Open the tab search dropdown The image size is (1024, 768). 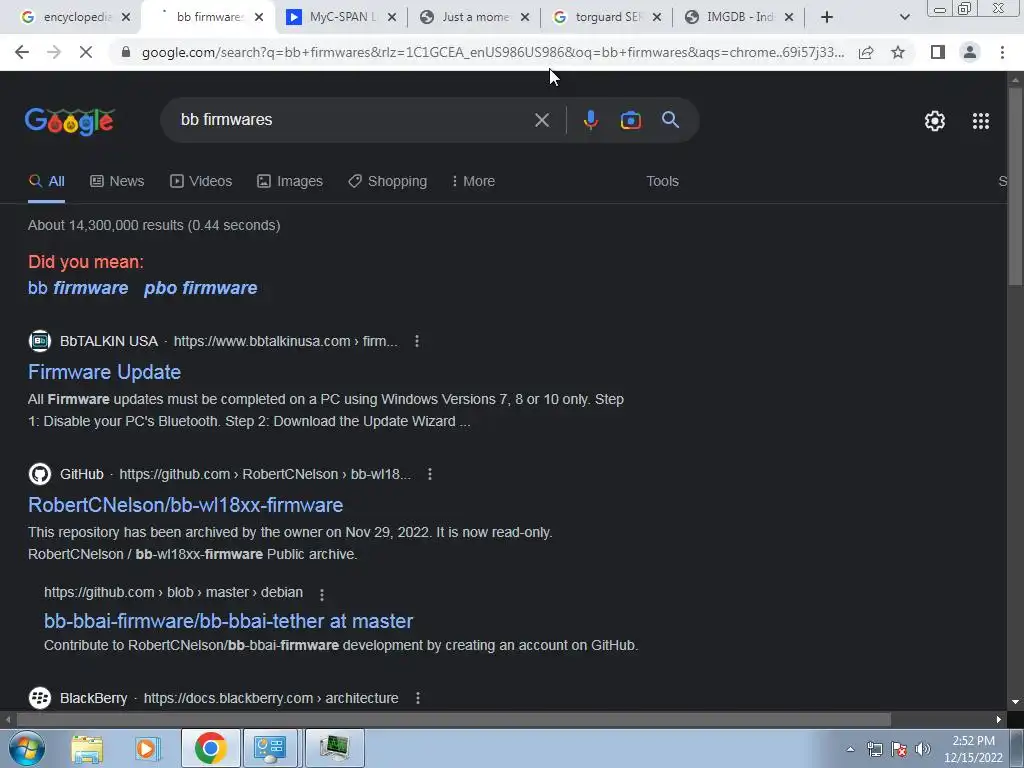[x=904, y=17]
